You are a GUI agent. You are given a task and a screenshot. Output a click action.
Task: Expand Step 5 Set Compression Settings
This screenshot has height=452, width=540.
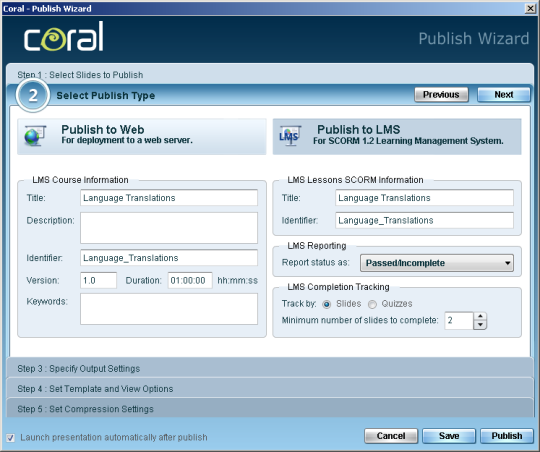(270, 409)
